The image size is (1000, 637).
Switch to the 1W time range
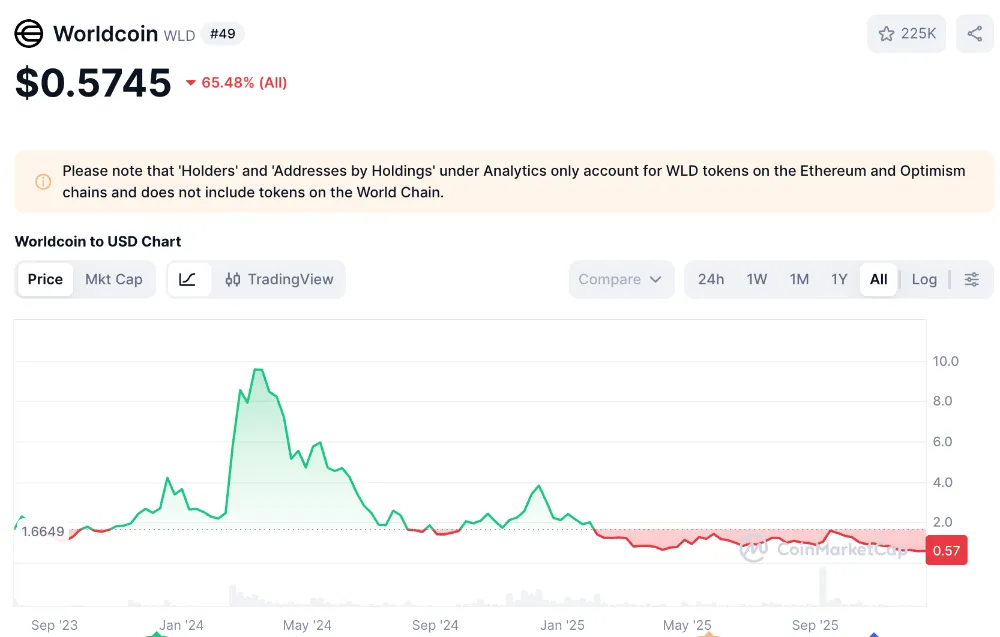(757, 280)
